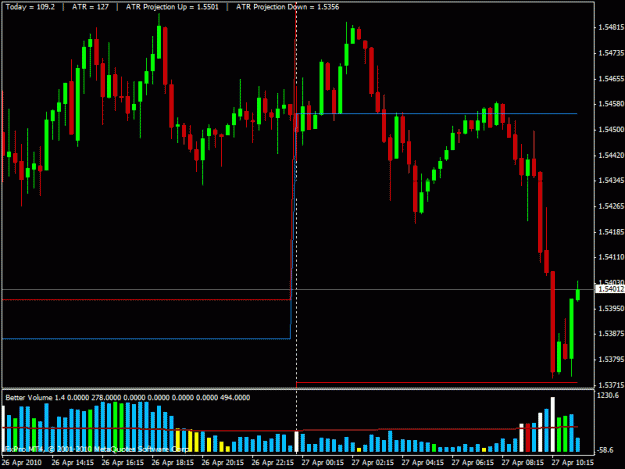Click the "27 Apr 00:15" time axis label
625x469 pixels.
click(x=322, y=463)
